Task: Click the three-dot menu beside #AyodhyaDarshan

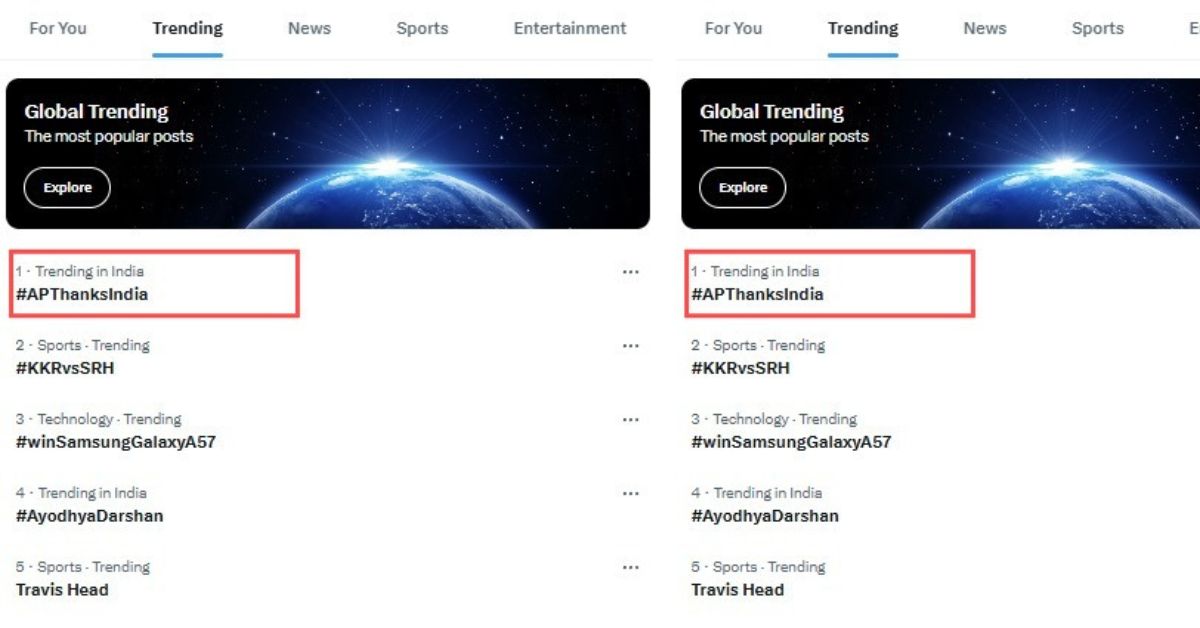Action: pos(630,494)
